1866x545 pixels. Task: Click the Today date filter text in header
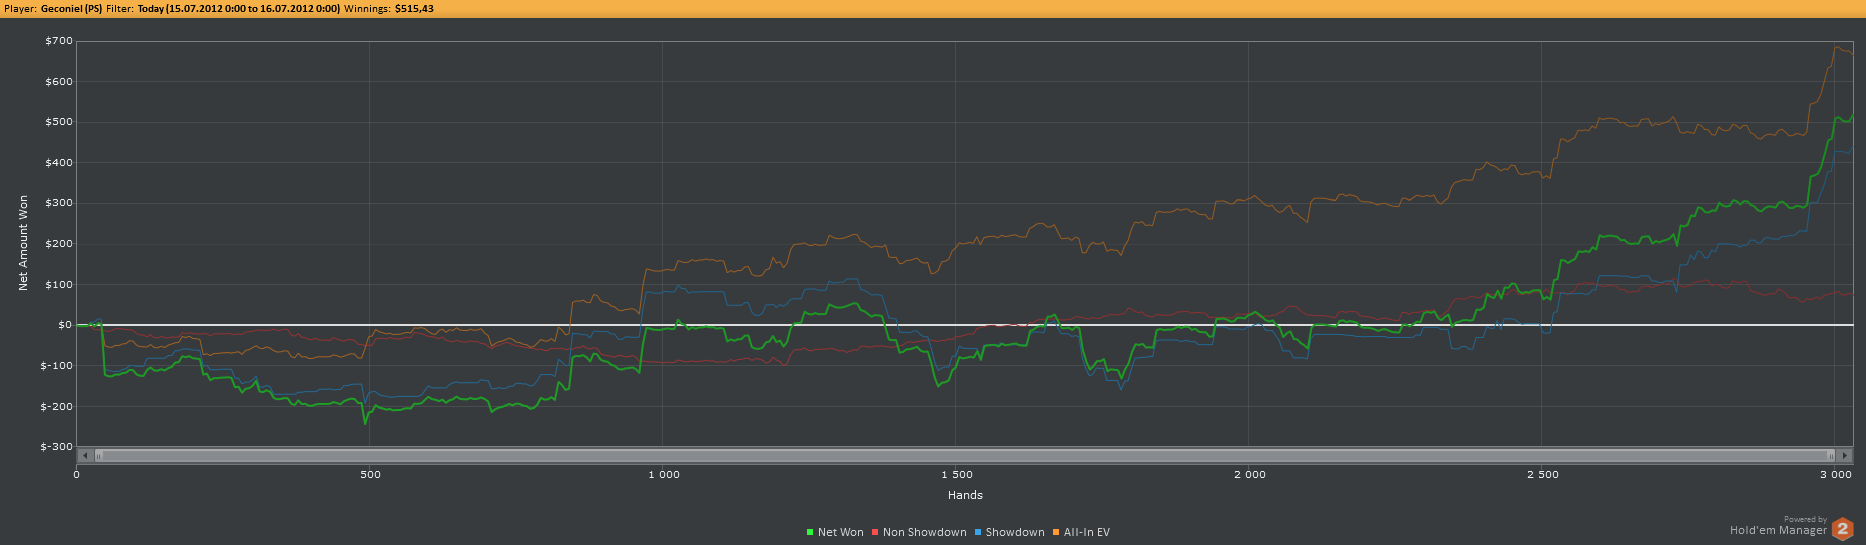click(x=238, y=9)
